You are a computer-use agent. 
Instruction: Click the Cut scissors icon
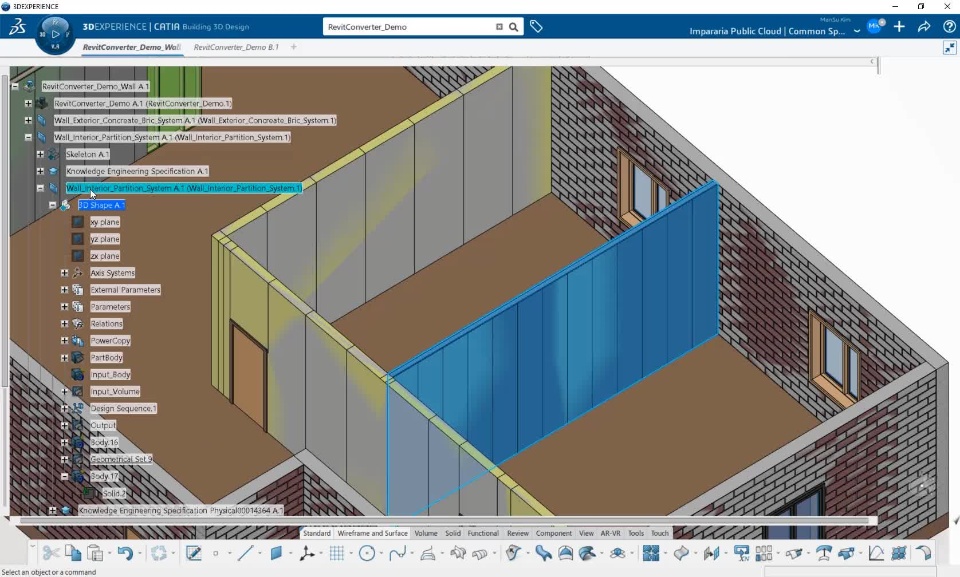pyautogui.click(x=51, y=553)
